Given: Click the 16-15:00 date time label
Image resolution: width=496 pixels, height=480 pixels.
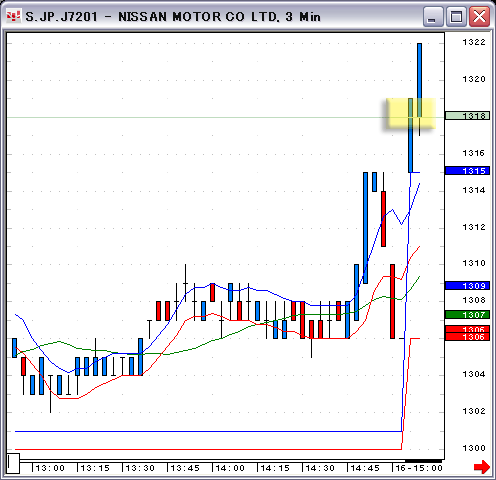Looking at the screenshot, I should click(419, 468).
